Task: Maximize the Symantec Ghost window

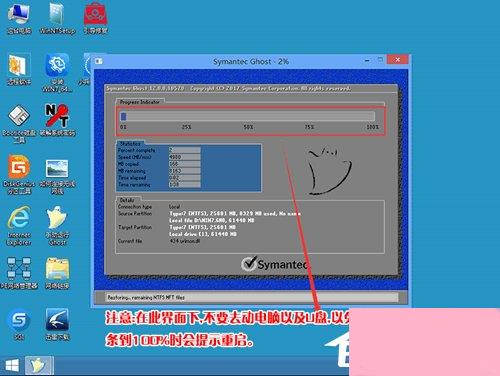Action: coord(380,60)
